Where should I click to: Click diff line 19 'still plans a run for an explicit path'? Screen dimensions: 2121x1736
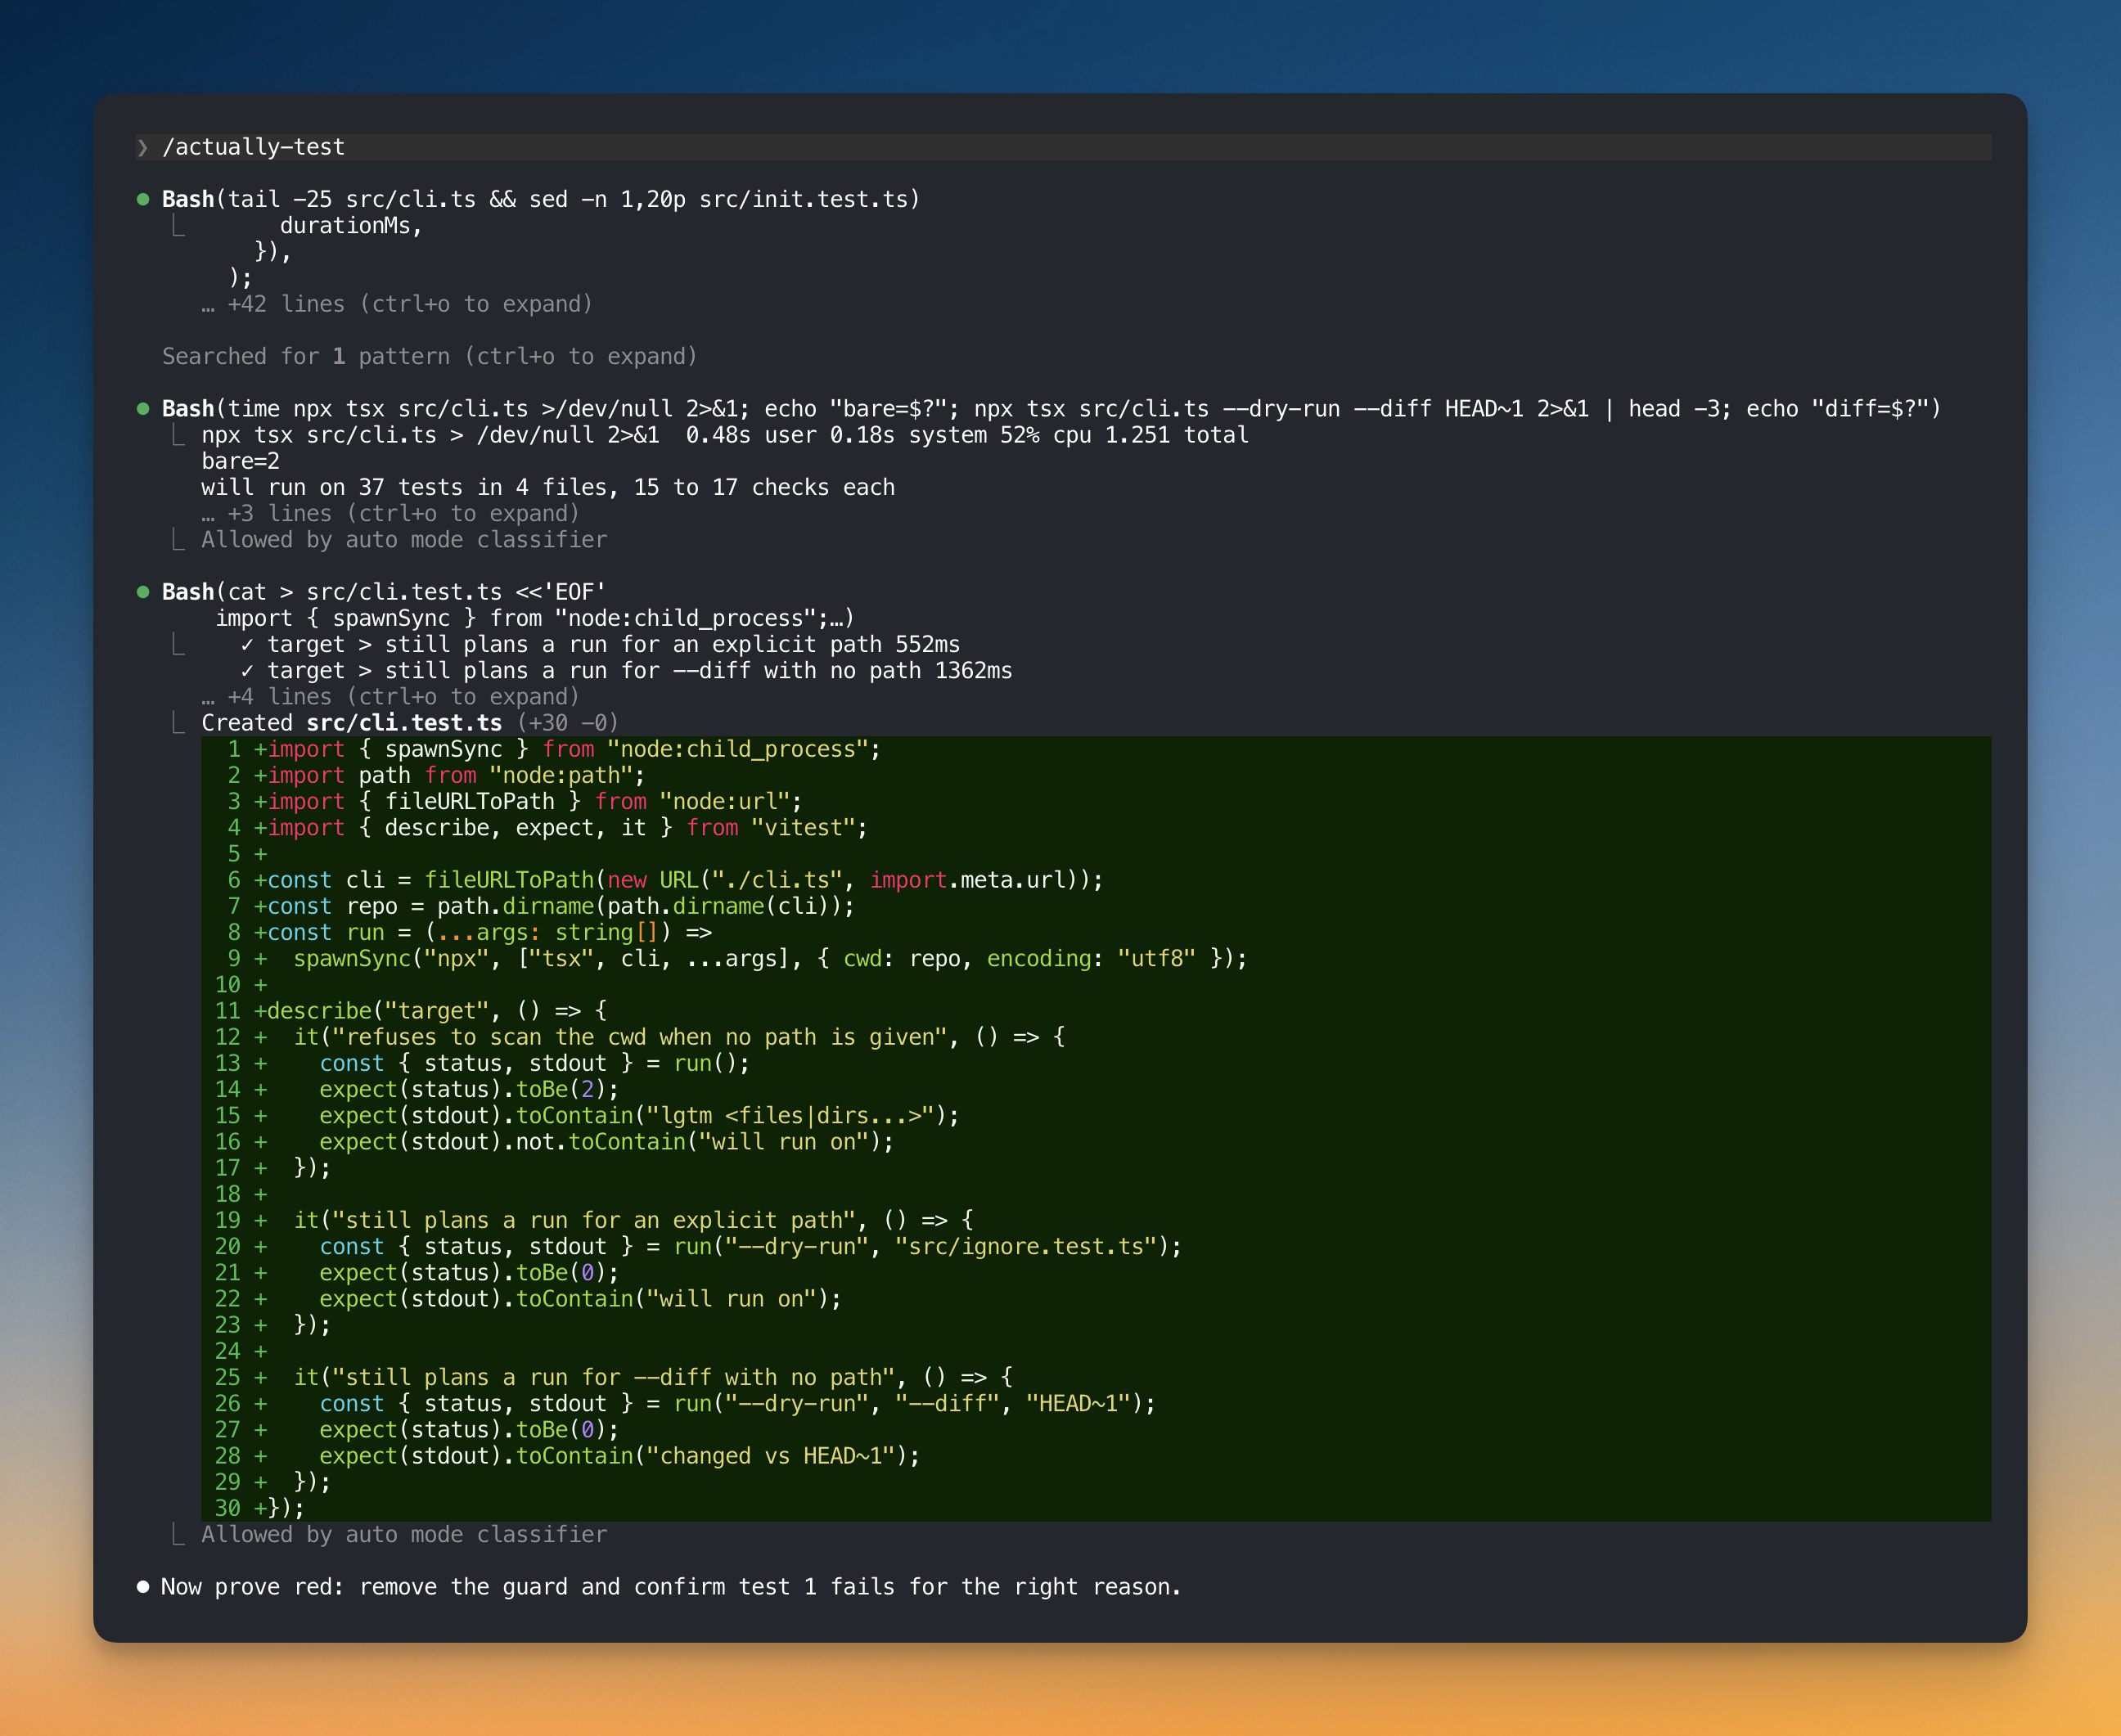(x=1096, y=1220)
